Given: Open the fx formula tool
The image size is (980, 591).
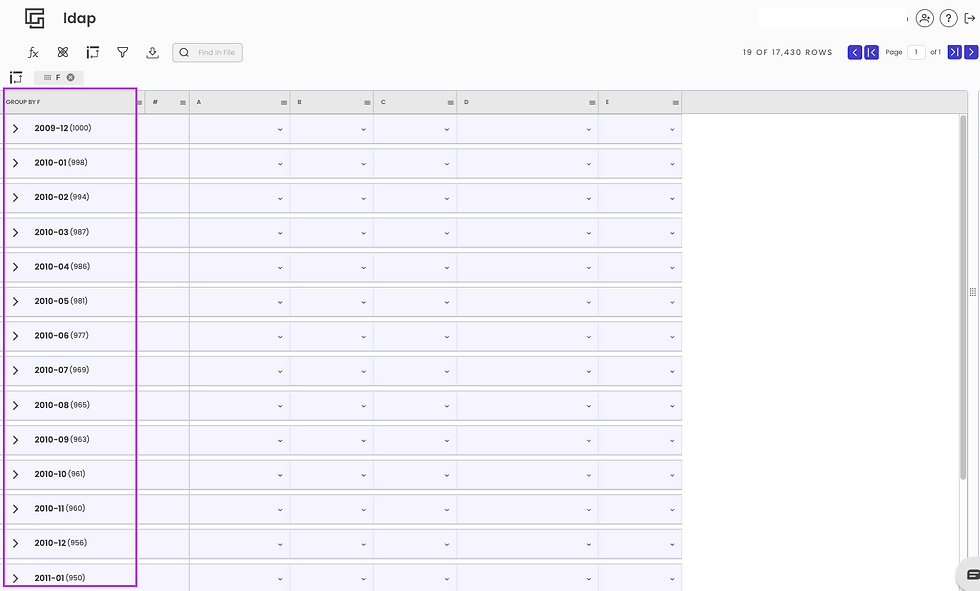Looking at the screenshot, I should pos(33,52).
